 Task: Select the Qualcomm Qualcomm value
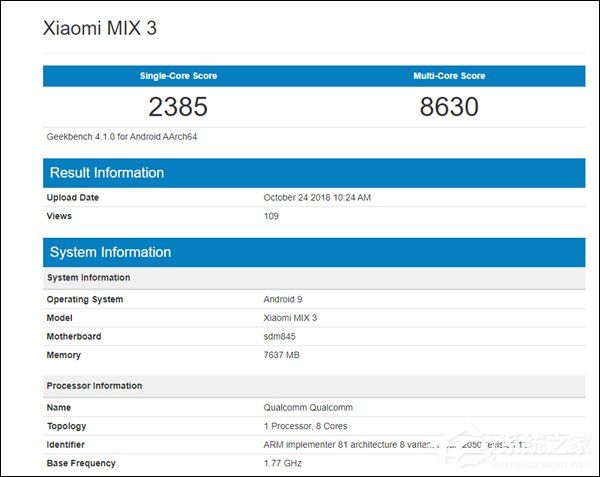point(308,407)
